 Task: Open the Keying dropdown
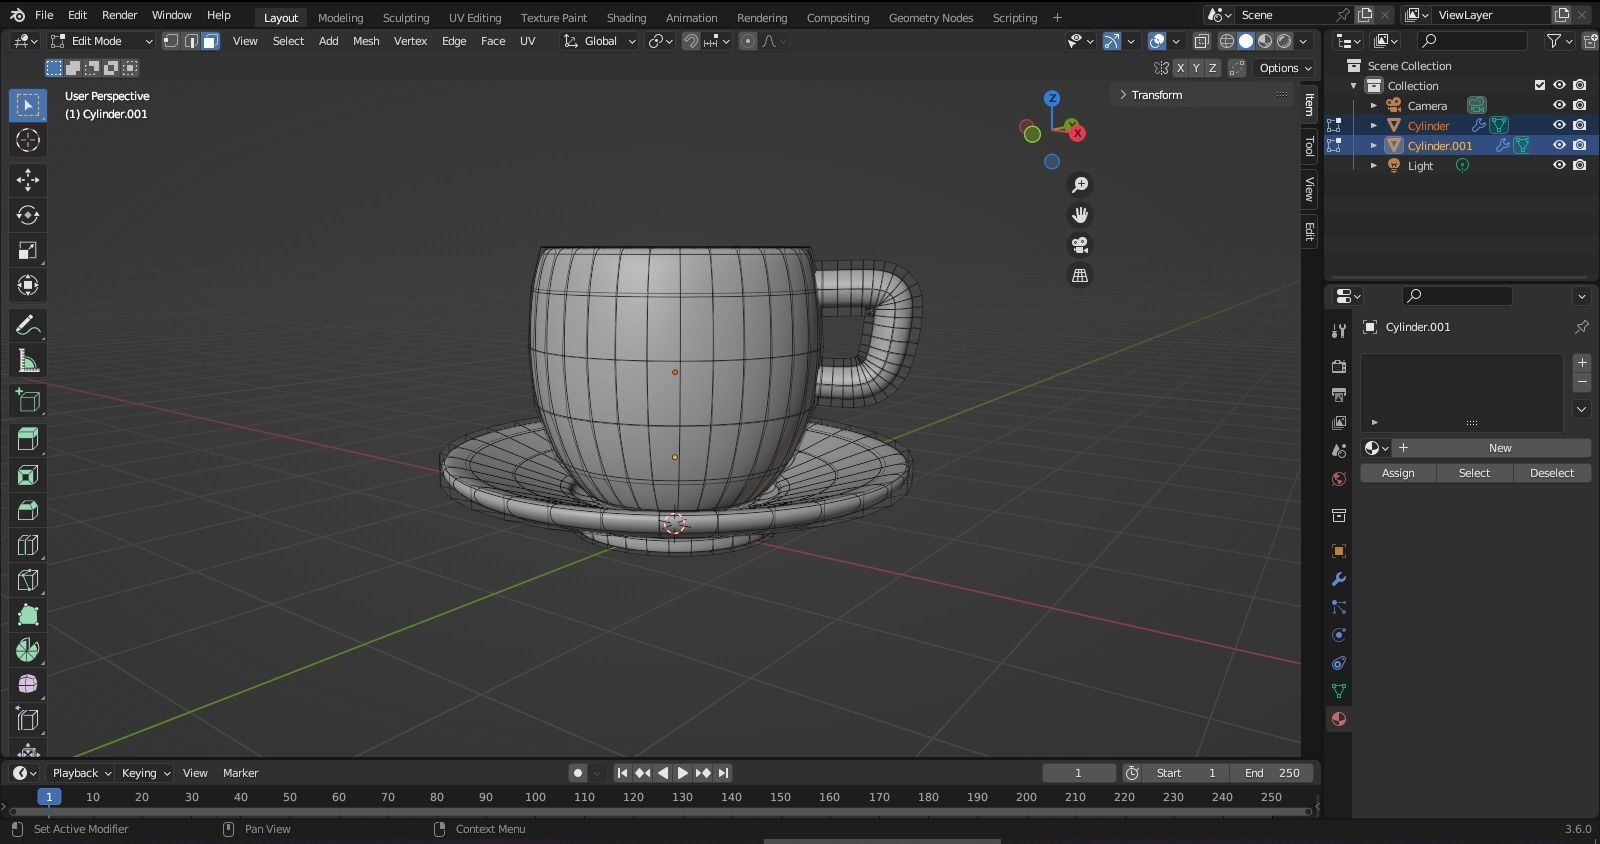(x=146, y=773)
